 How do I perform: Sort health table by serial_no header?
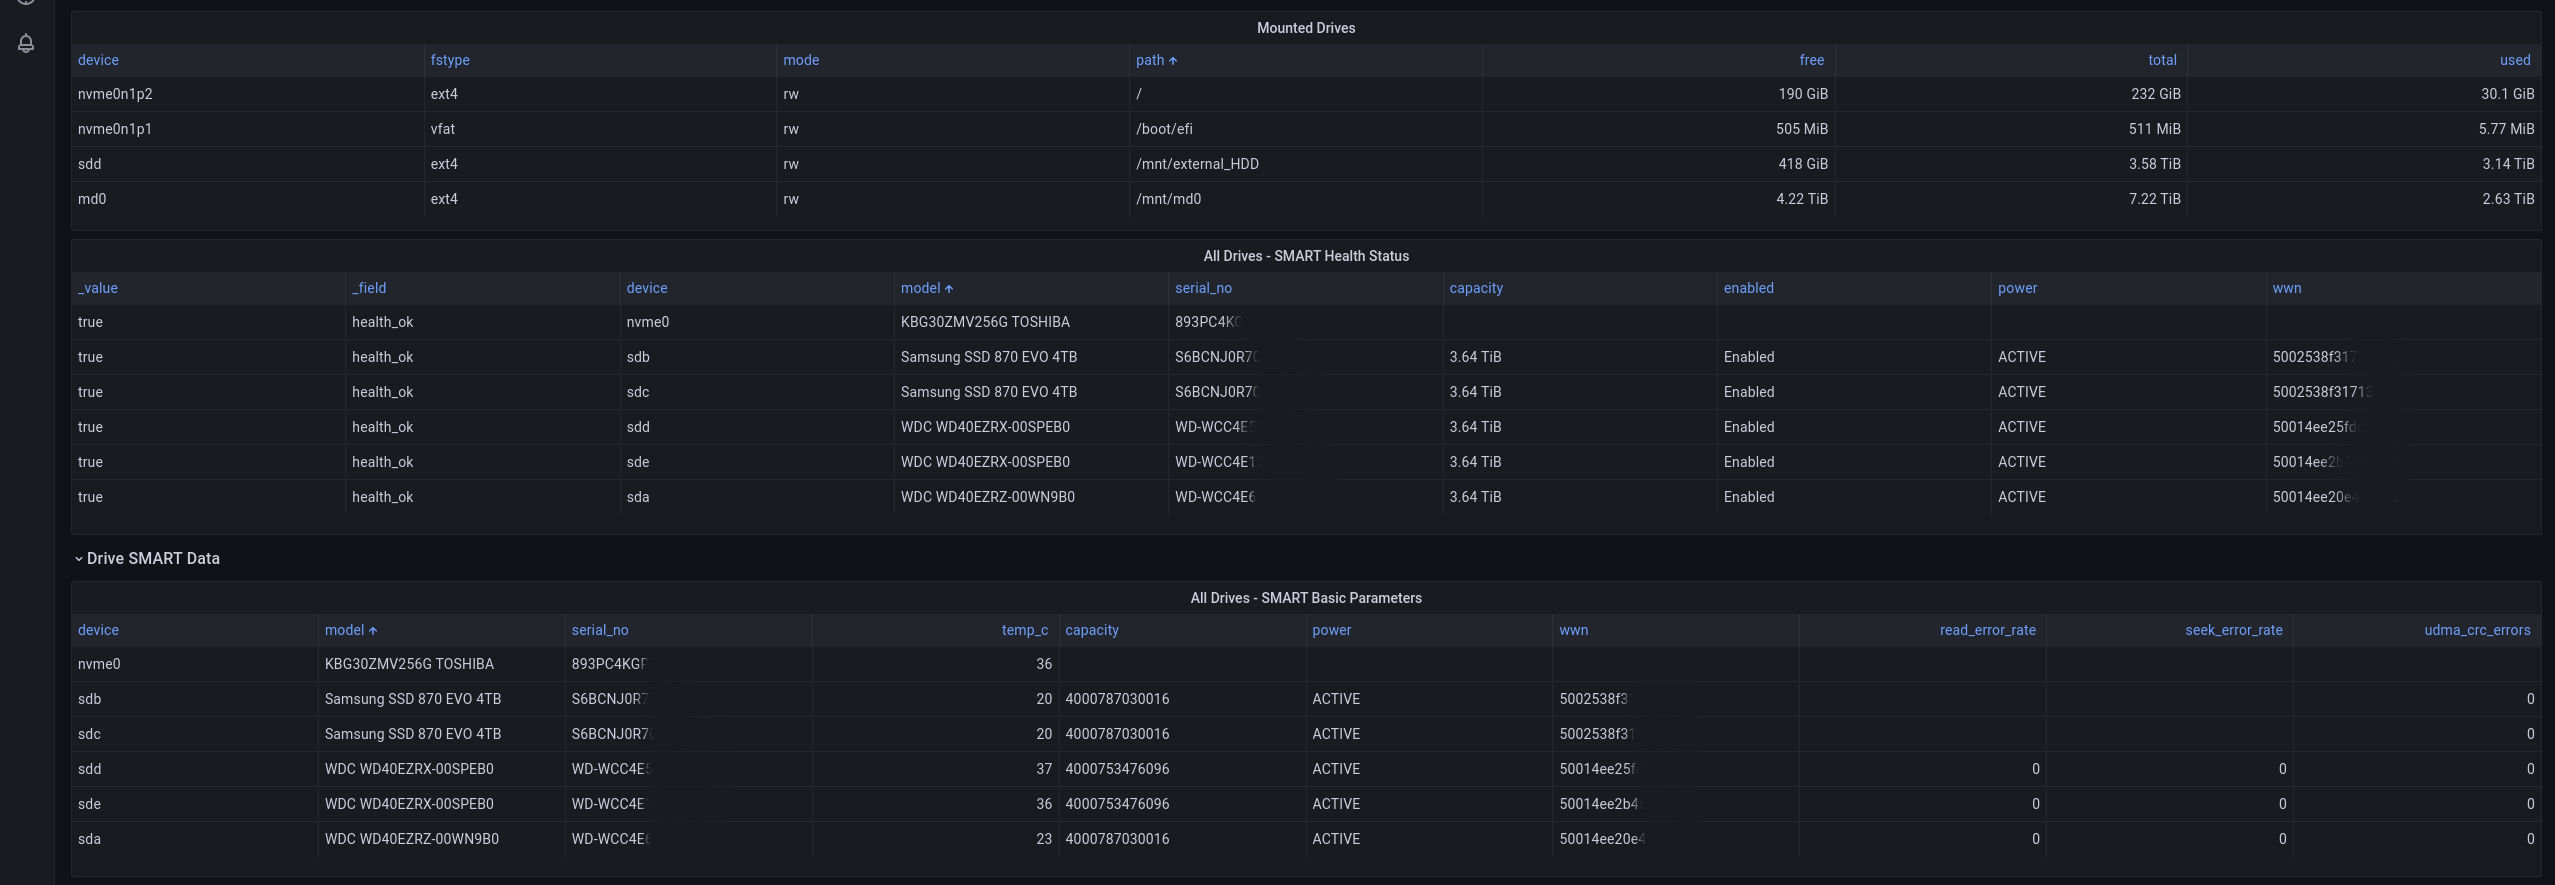(1203, 288)
